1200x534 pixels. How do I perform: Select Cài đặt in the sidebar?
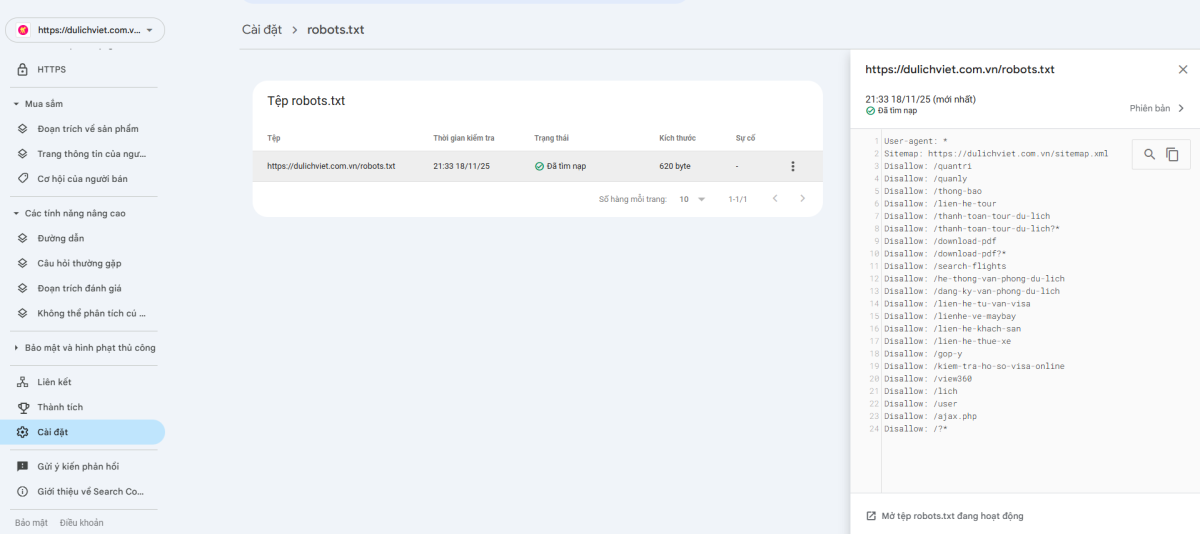pyautogui.click(x=52, y=432)
